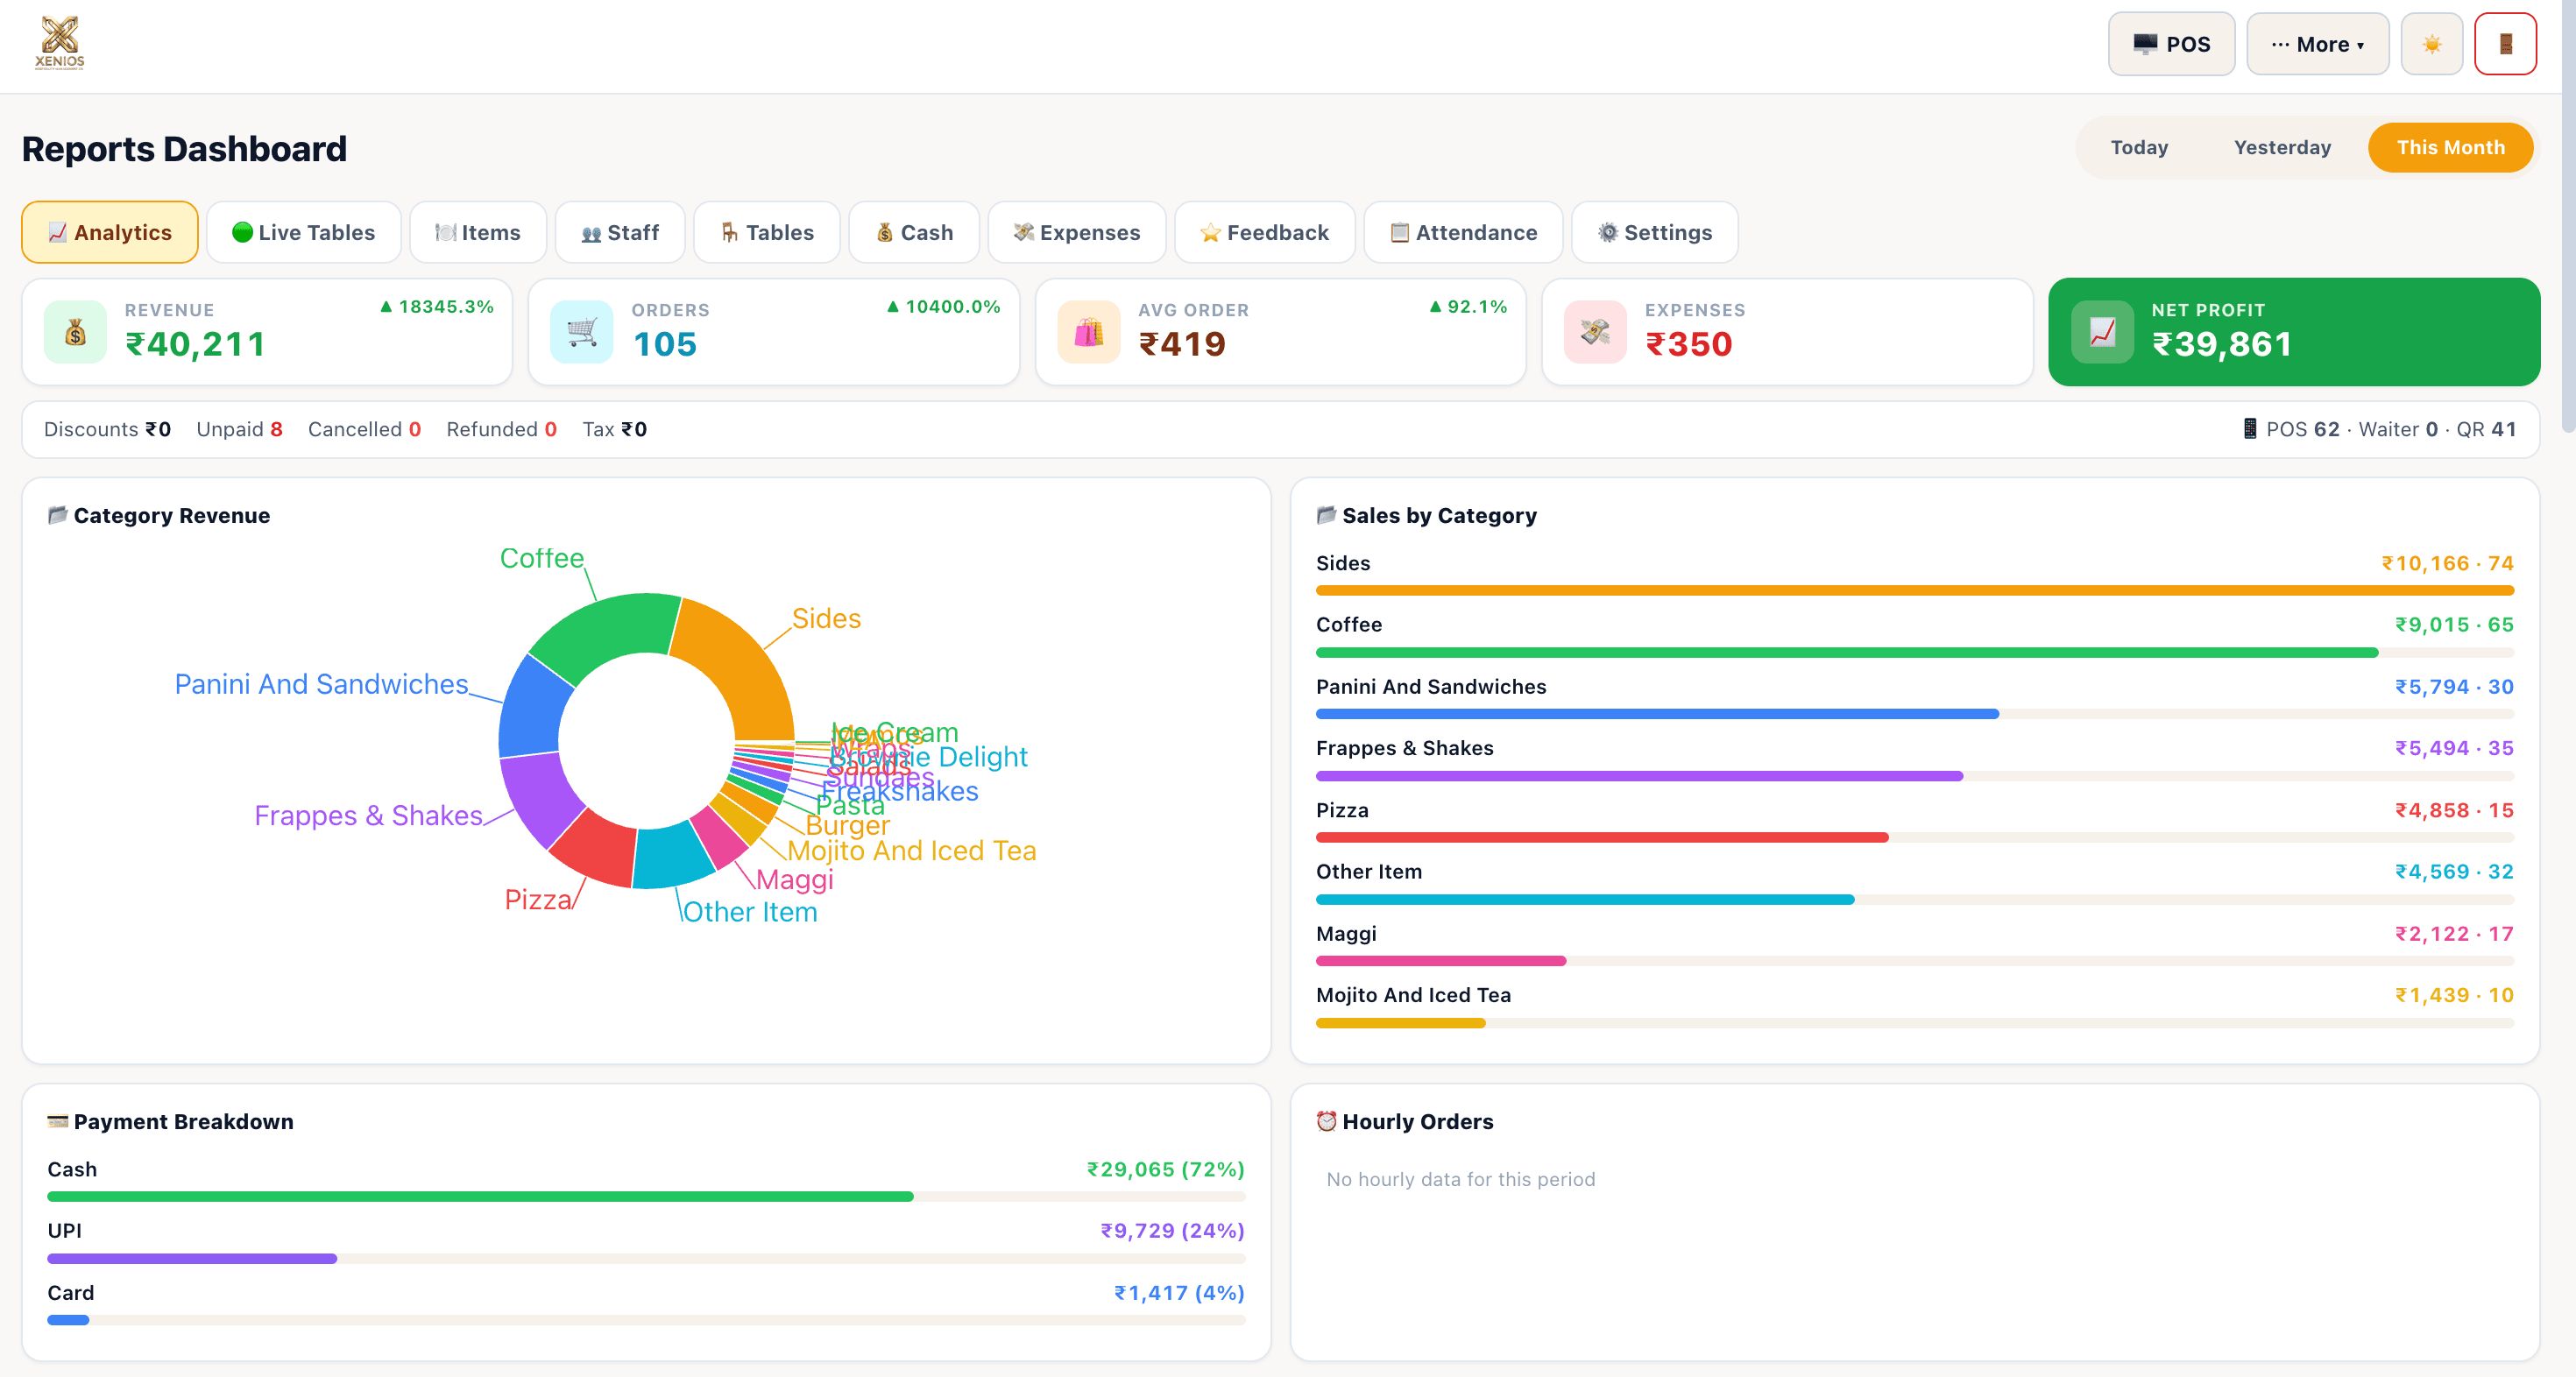Image resolution: width=2576 pixels, height=1377 pixels.
Task: Click the revenue money bag icon
Action: (75, 332)
